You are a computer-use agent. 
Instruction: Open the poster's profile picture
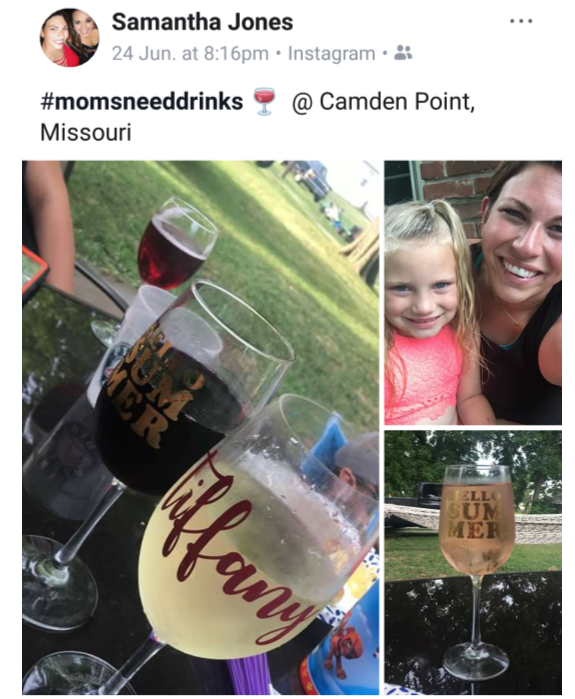pos(69,38)
